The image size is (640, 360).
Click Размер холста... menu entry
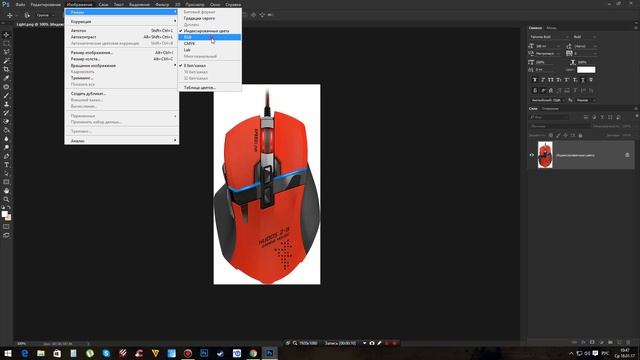click(122, 59)
